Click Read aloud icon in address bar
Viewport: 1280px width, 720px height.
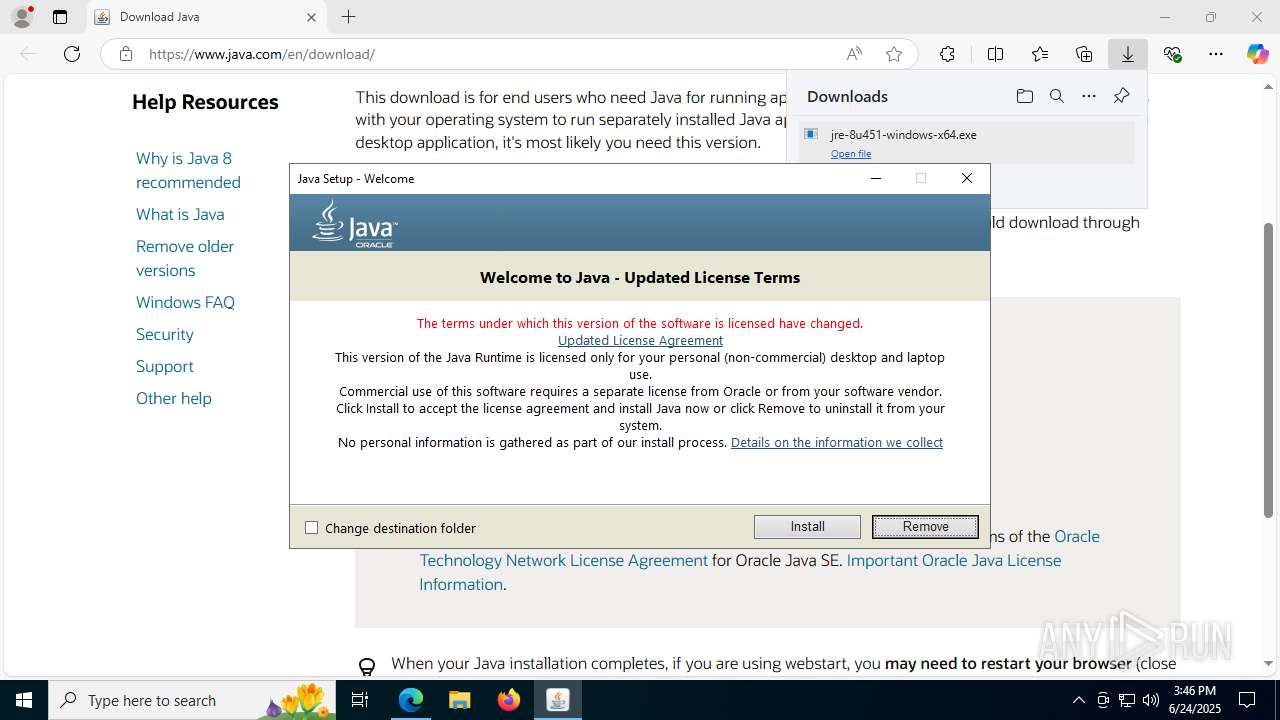tap(854, 54)
